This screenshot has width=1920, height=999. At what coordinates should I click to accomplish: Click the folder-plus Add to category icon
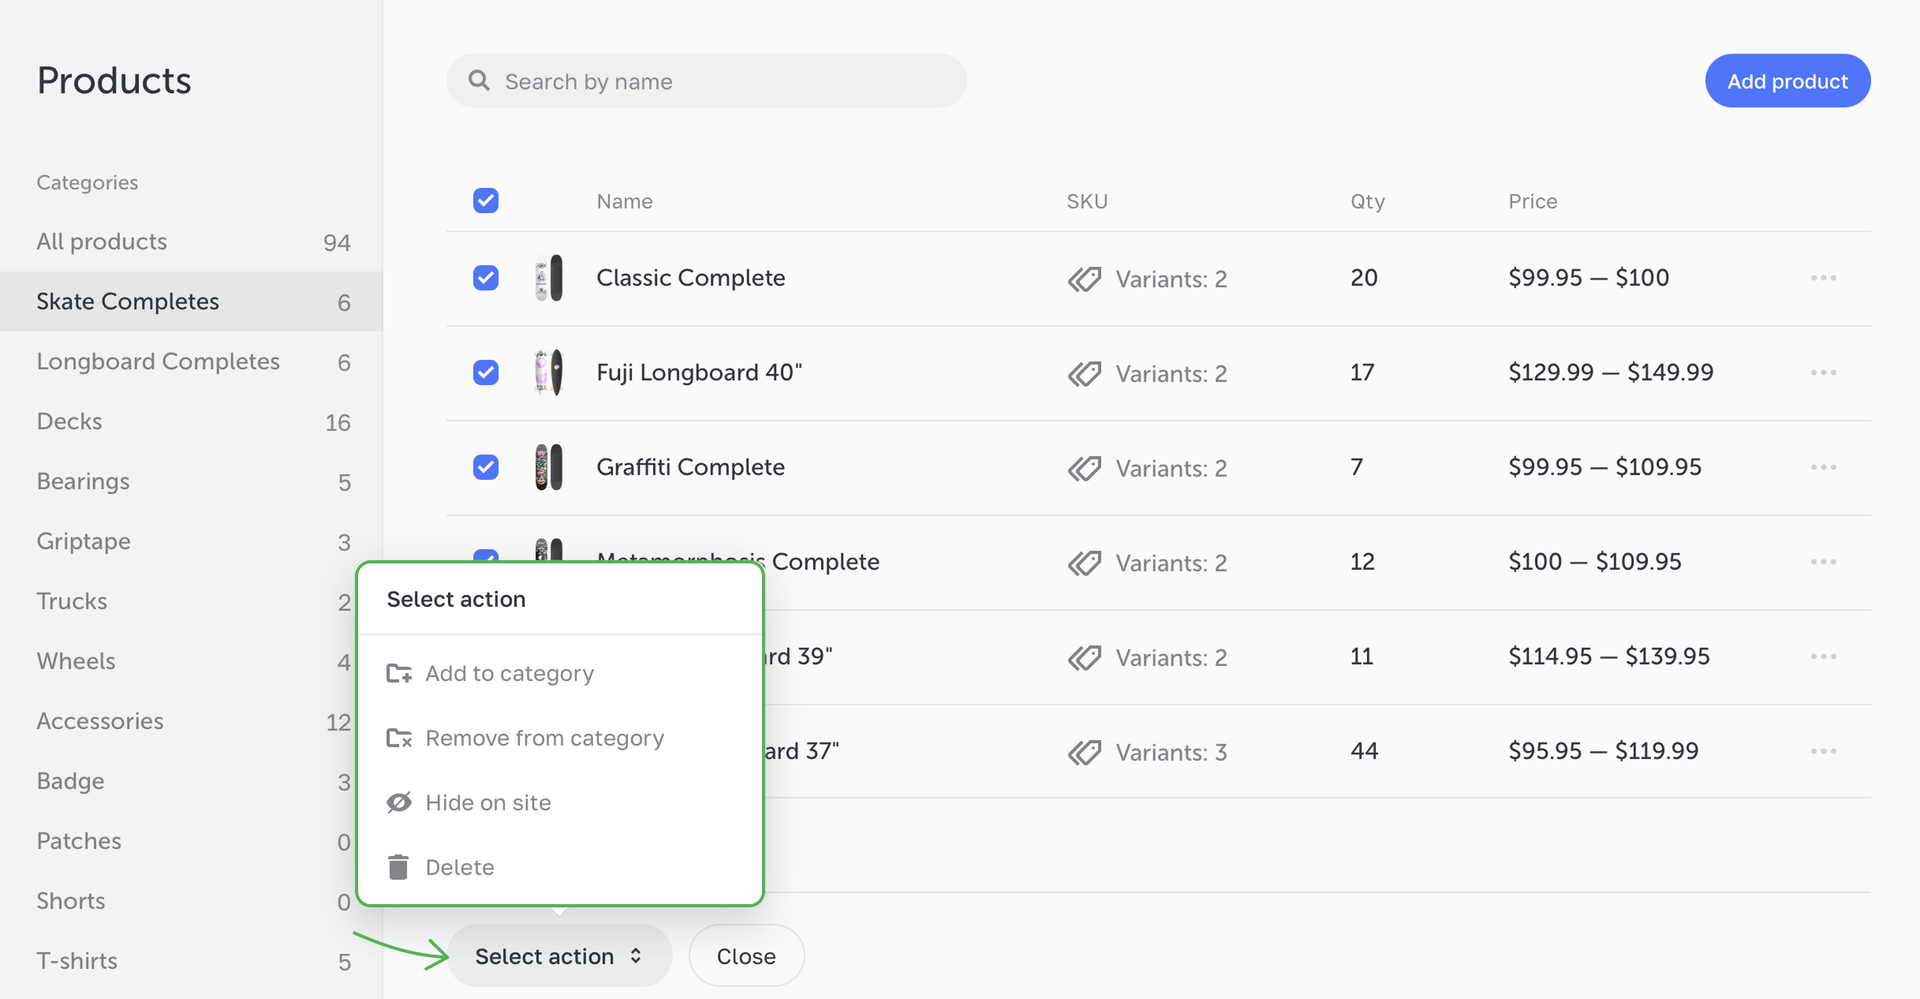pos(399,674)
